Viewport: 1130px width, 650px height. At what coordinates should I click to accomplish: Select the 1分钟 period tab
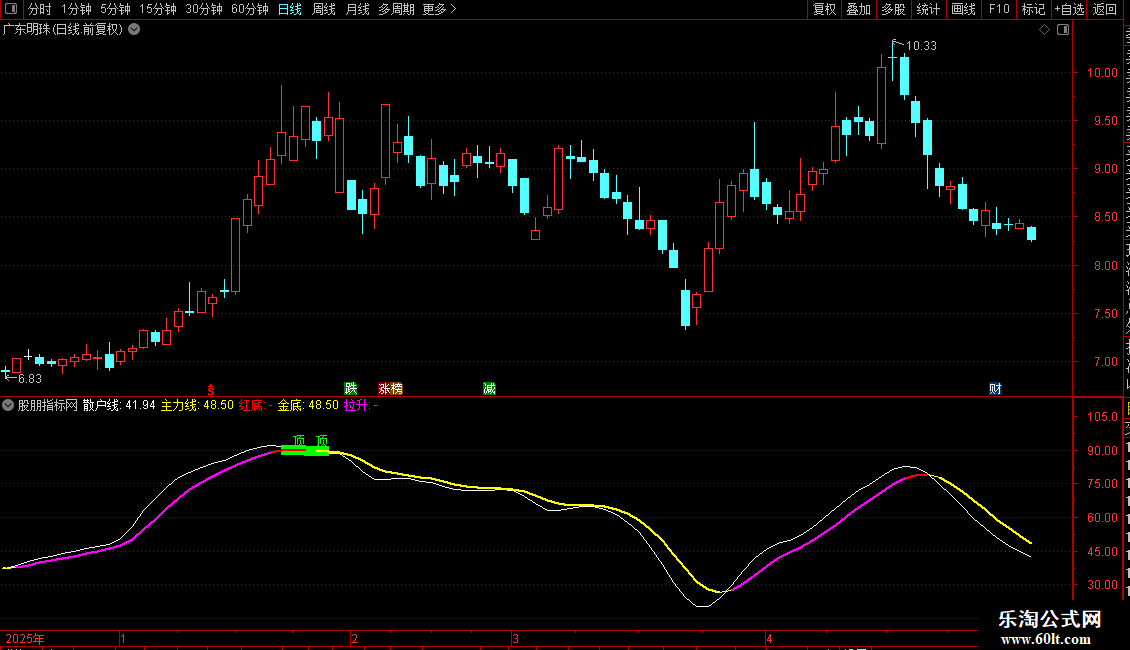(x=76, y=9)
